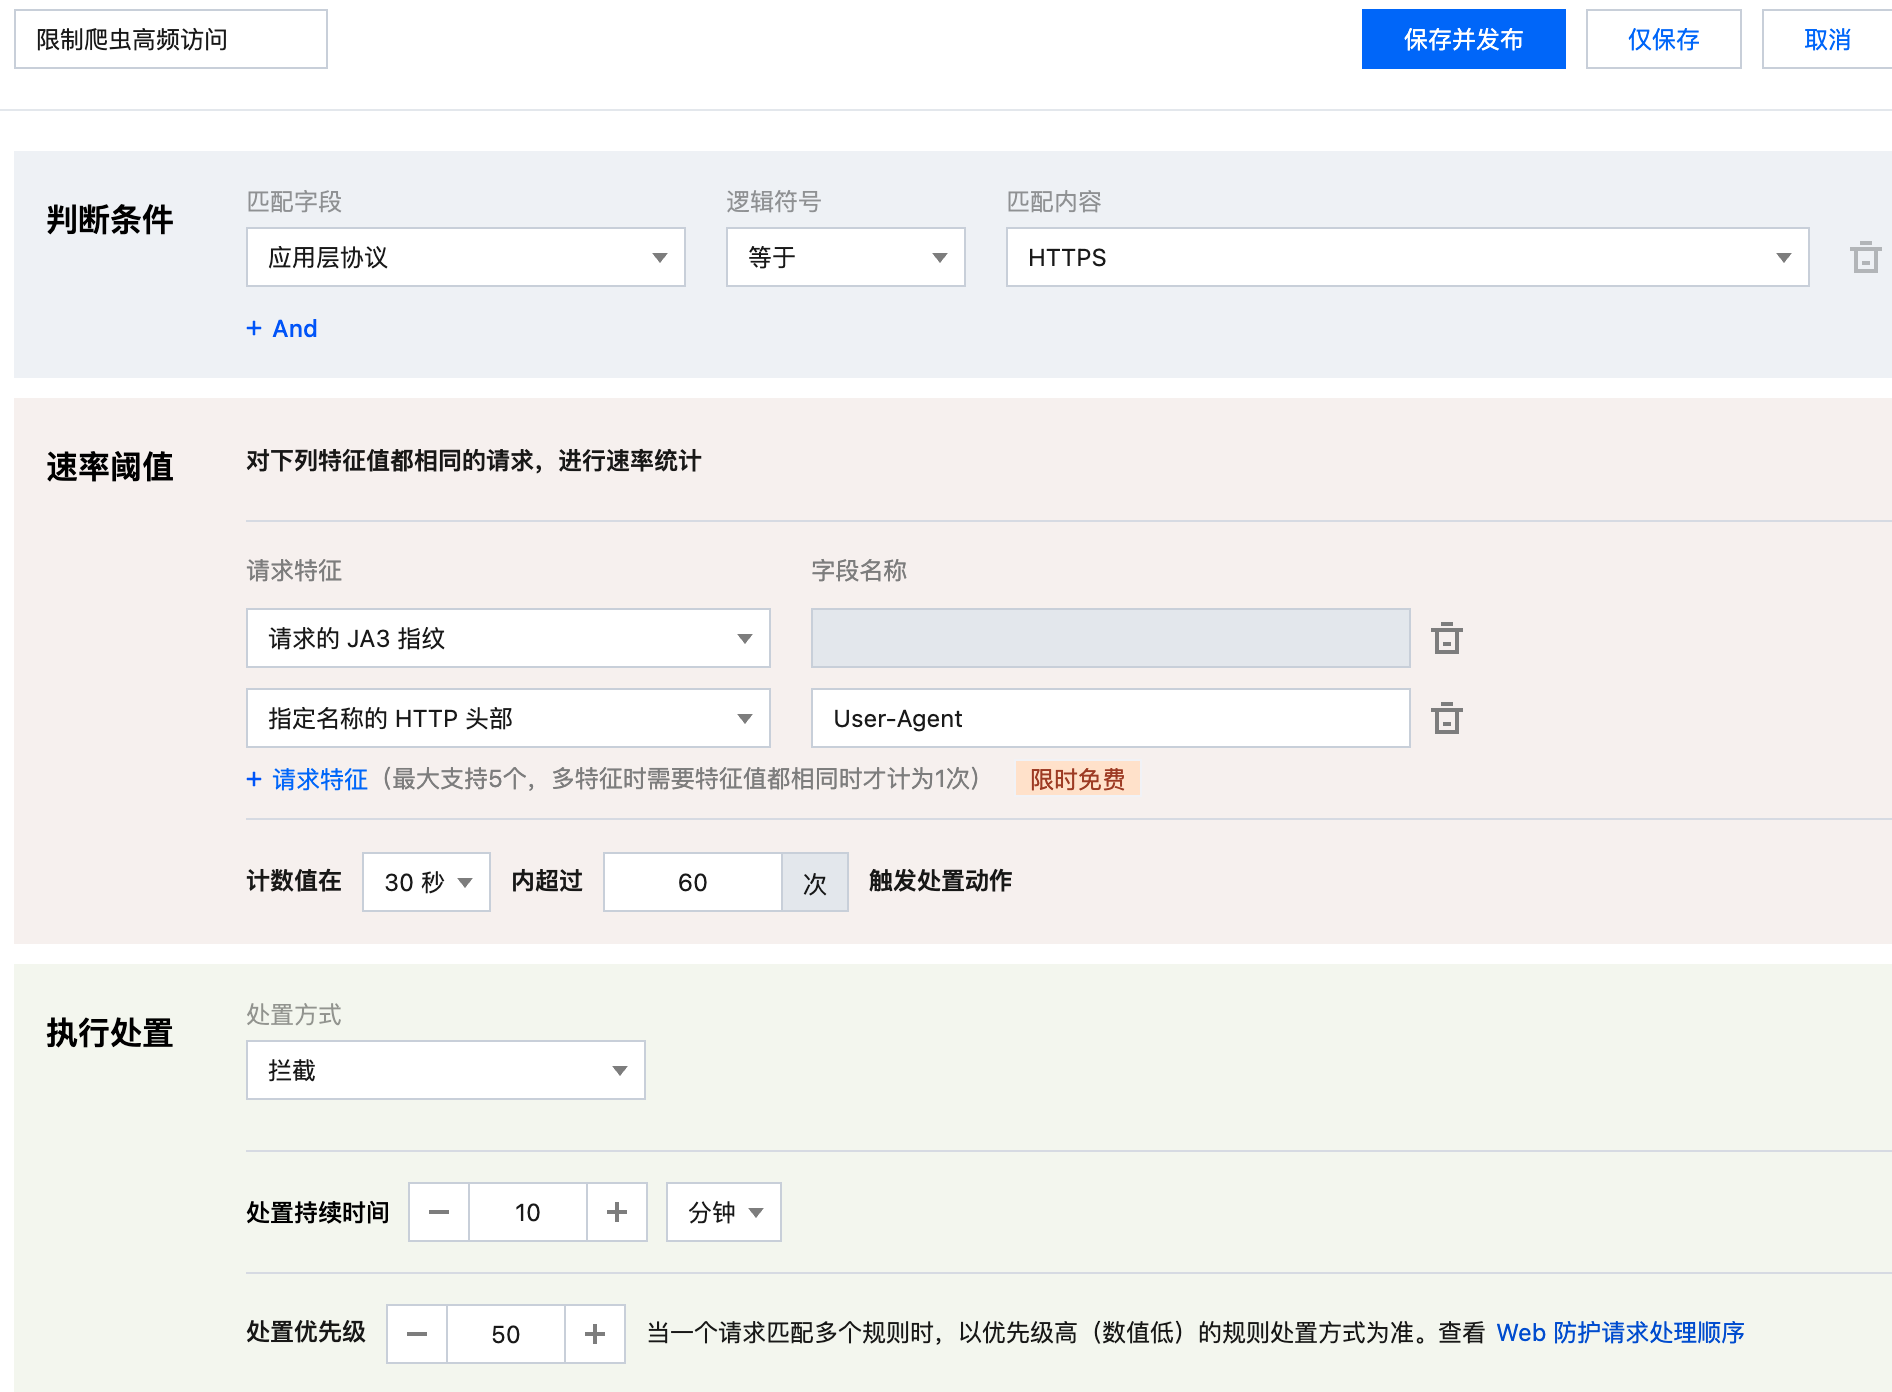This screenshot has height=1392, width=1892.
Task: Increase the disposal priority value
Action: coord(595,1334)
